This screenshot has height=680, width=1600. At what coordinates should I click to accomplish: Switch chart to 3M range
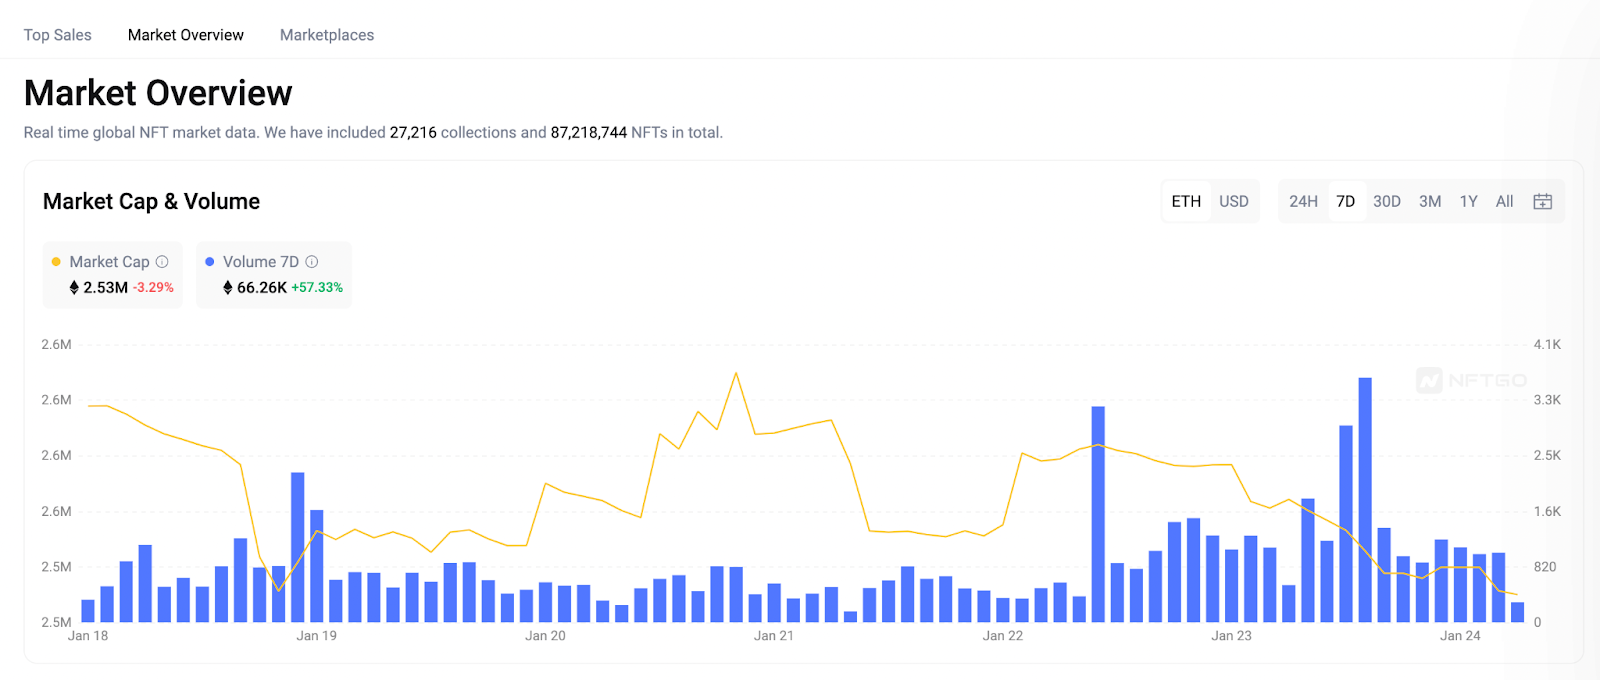pyautogui.click(x=1430, y=201)
